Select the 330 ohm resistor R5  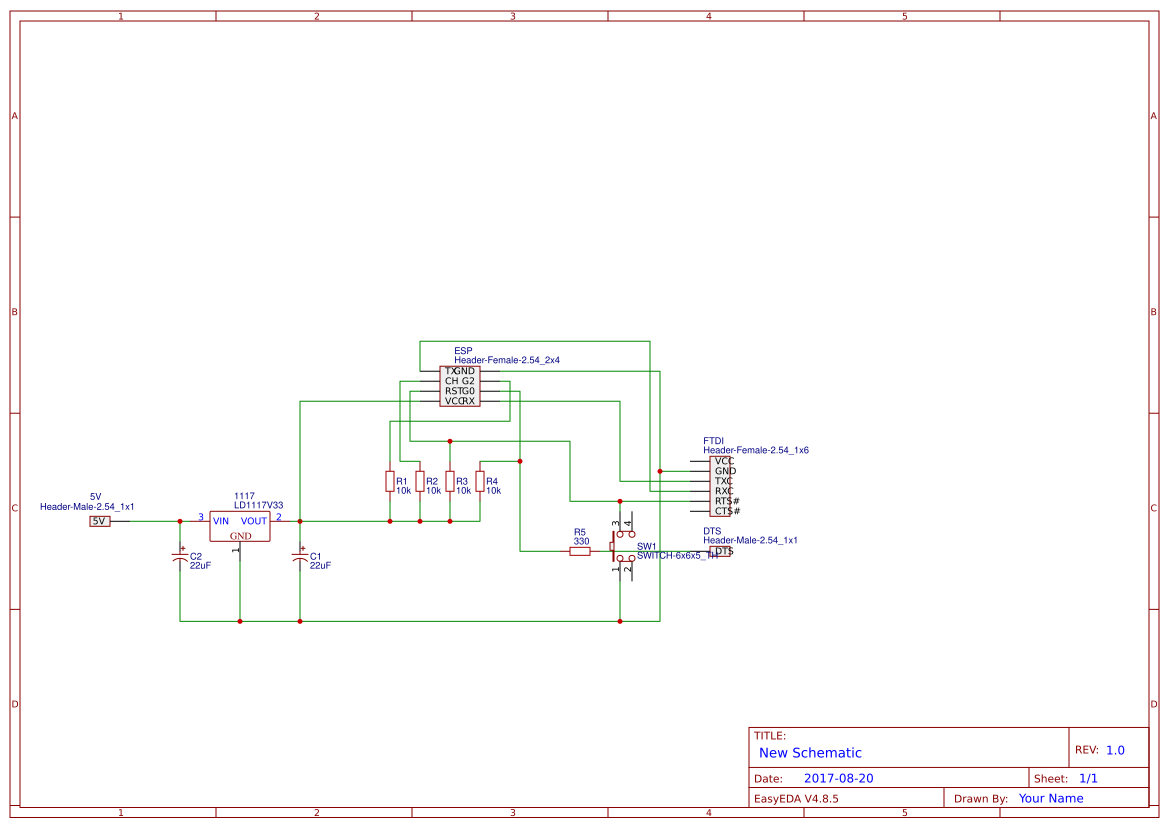point(580,551)
